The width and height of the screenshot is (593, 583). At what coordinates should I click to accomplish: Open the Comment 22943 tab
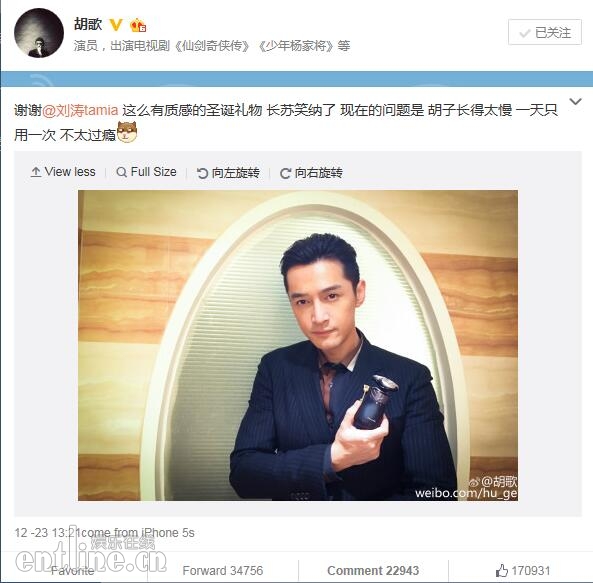point(373,570)
